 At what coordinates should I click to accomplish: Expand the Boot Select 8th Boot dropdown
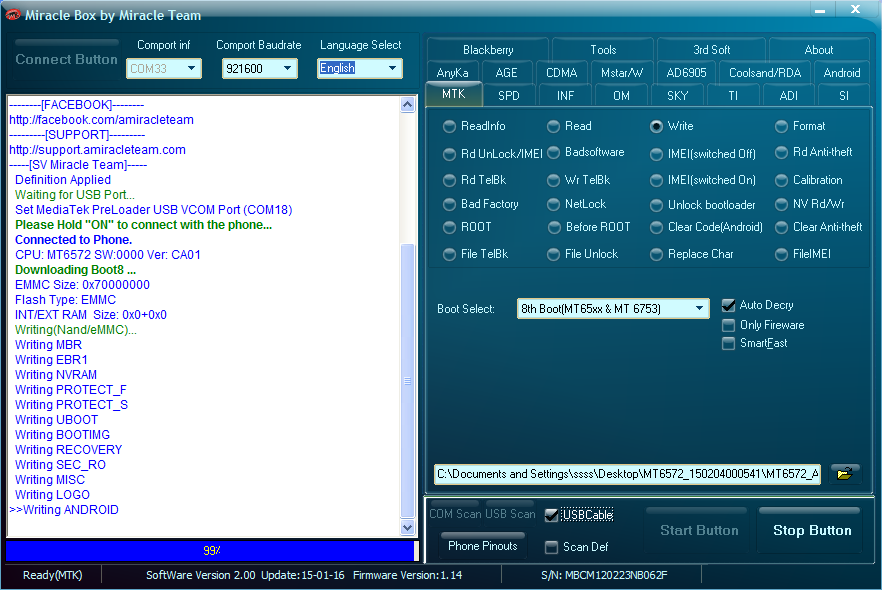[x=613, y=308]
